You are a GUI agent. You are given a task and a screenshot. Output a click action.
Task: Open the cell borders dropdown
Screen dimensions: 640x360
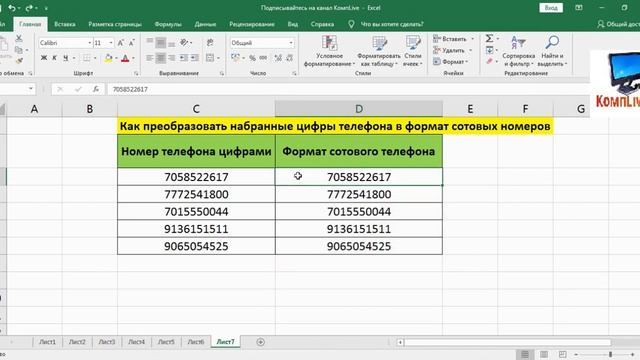click(95, 58)
